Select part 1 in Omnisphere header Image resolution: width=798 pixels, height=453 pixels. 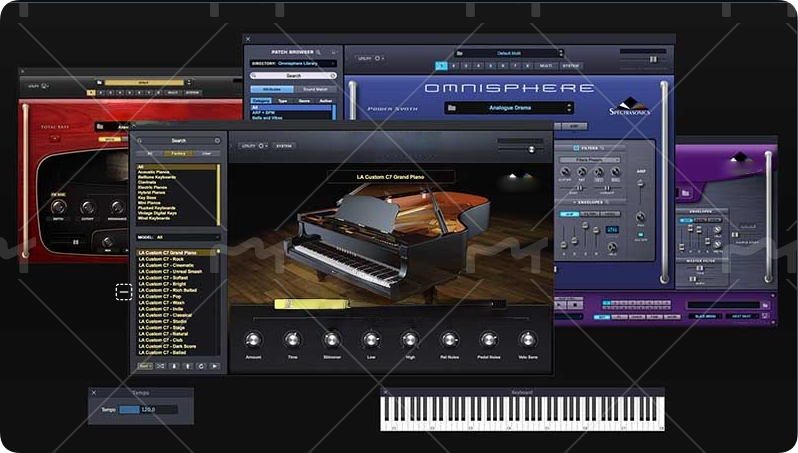pyautogui.click(x=441, y=66)
